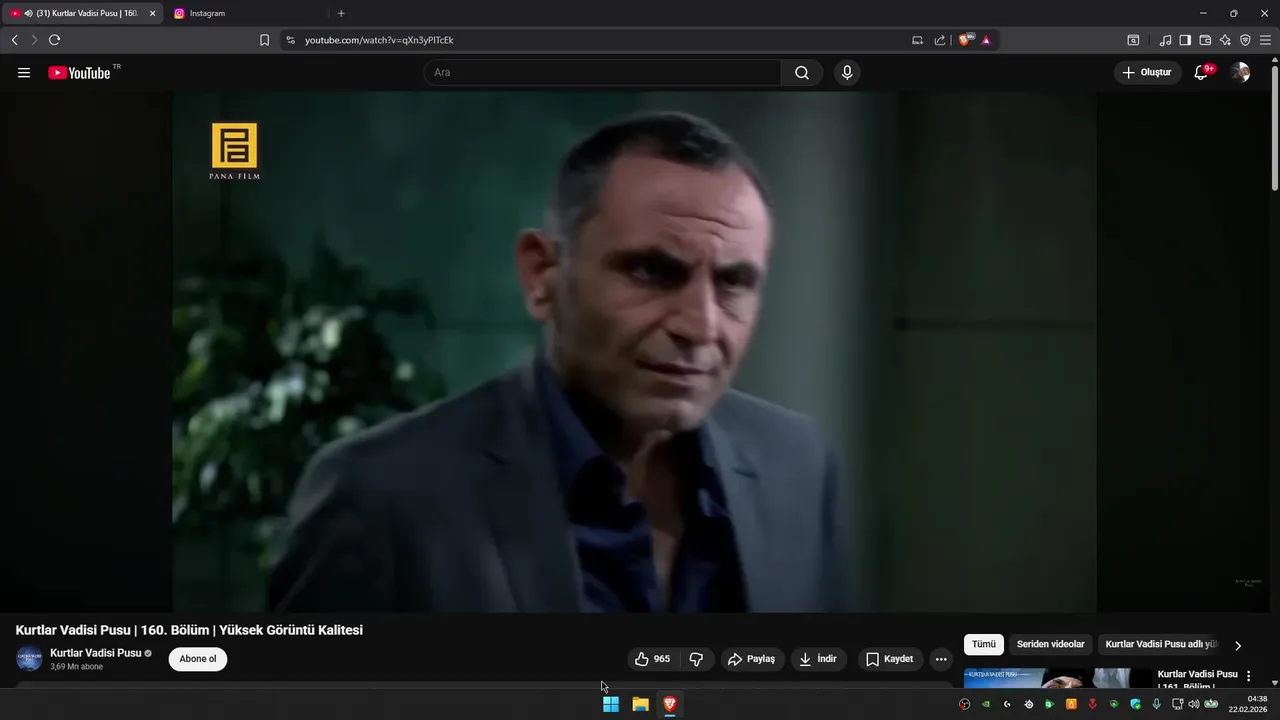Open the account avatar menu

1240,73
